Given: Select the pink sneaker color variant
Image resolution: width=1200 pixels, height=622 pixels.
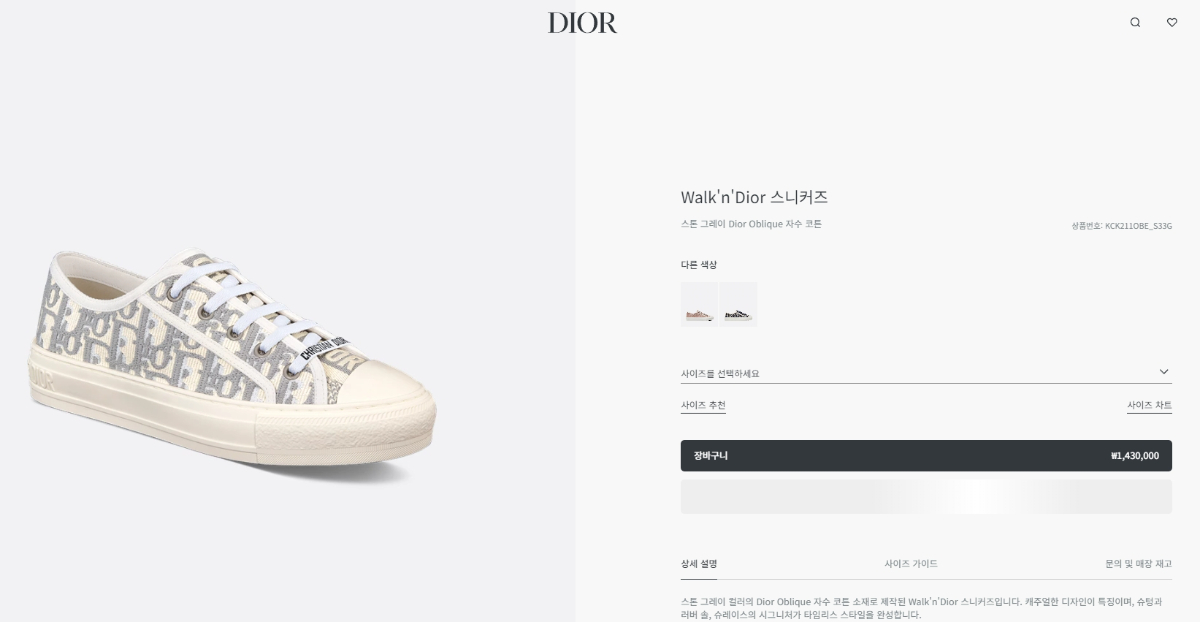Looking at the screenshot, I should pos(699,304).
